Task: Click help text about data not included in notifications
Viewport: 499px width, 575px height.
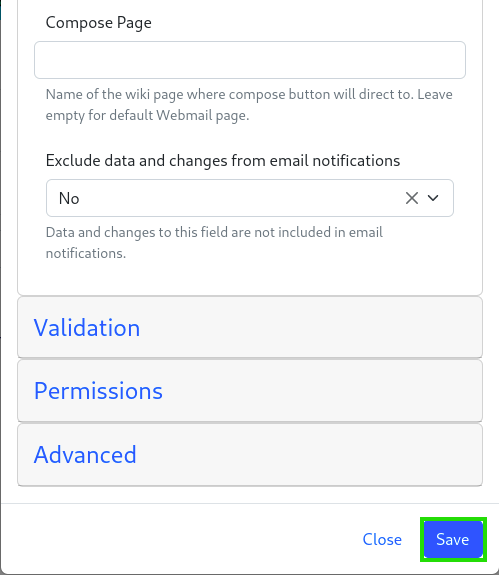Action: [214, 243]
